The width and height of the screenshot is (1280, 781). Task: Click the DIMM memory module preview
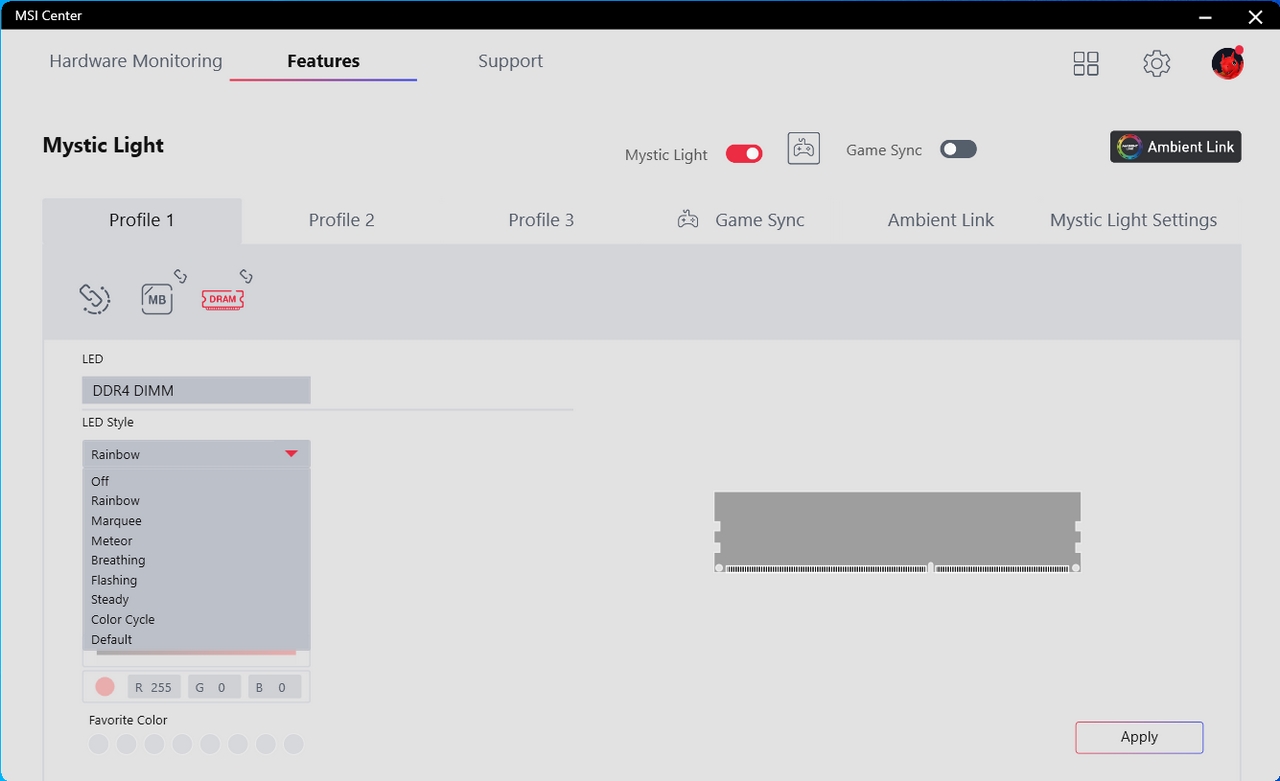pos(897,532)
